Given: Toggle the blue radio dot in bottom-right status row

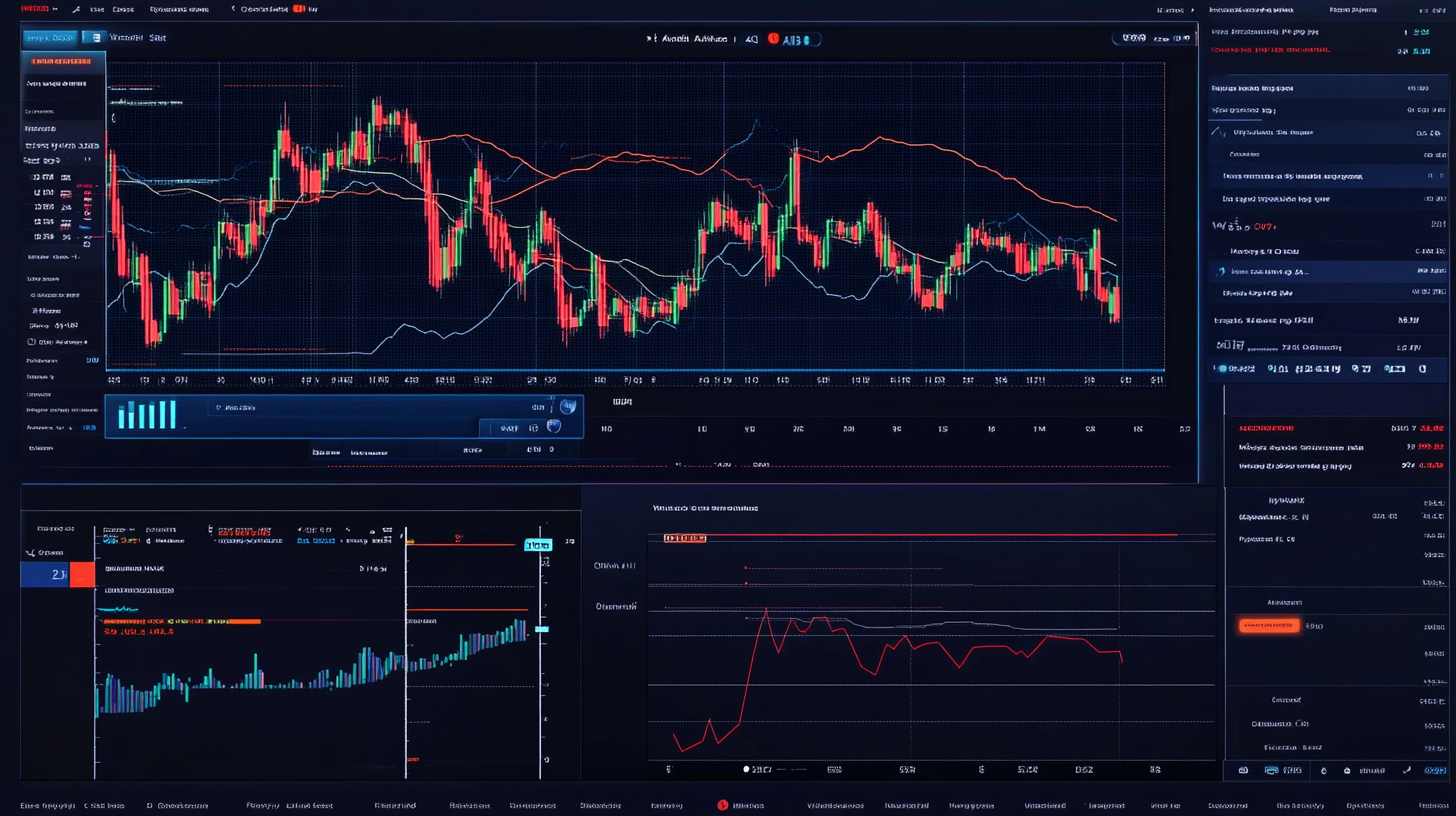Looking at the screenshot, I should pos(747,769).
